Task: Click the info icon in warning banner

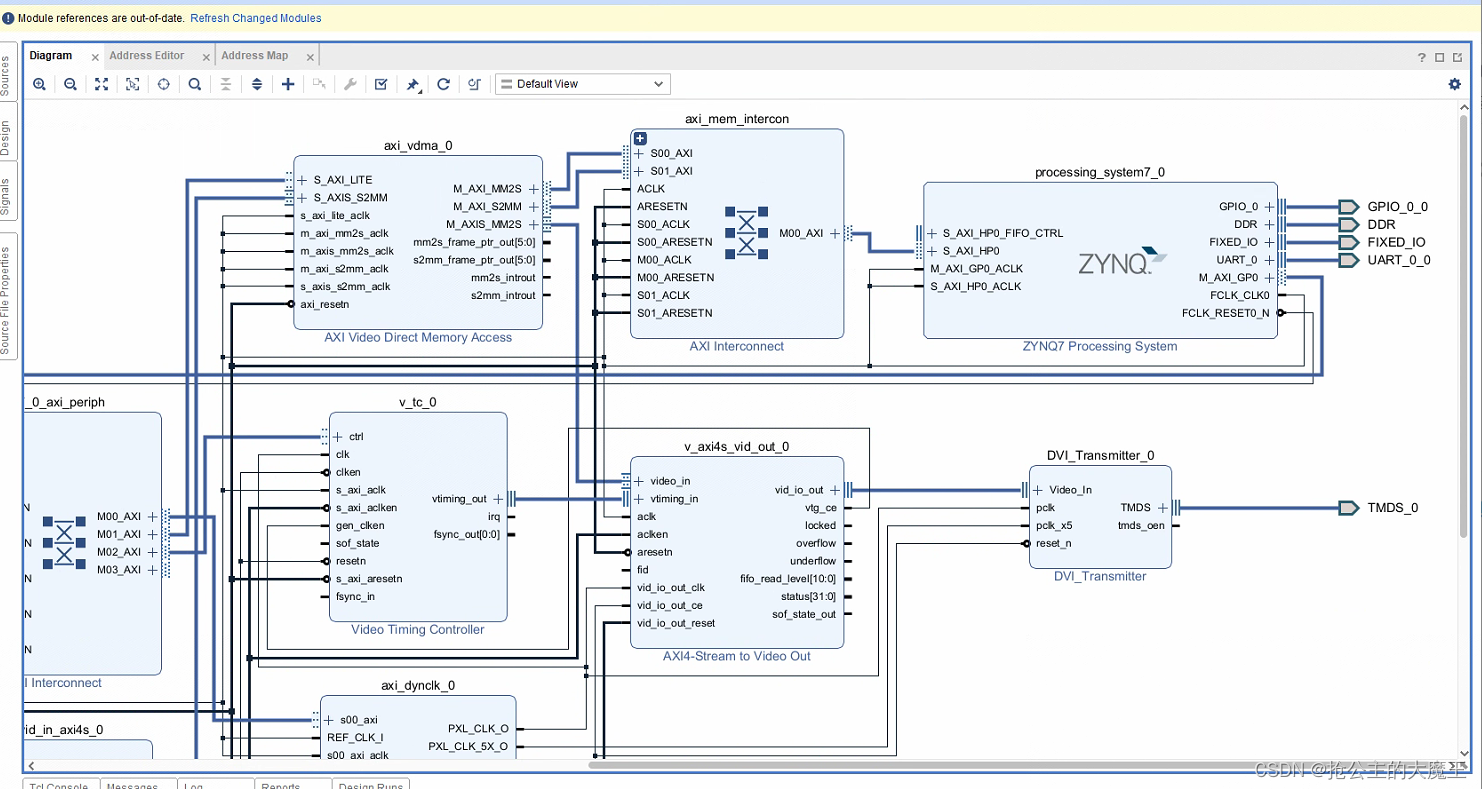Action: point(8,18)
